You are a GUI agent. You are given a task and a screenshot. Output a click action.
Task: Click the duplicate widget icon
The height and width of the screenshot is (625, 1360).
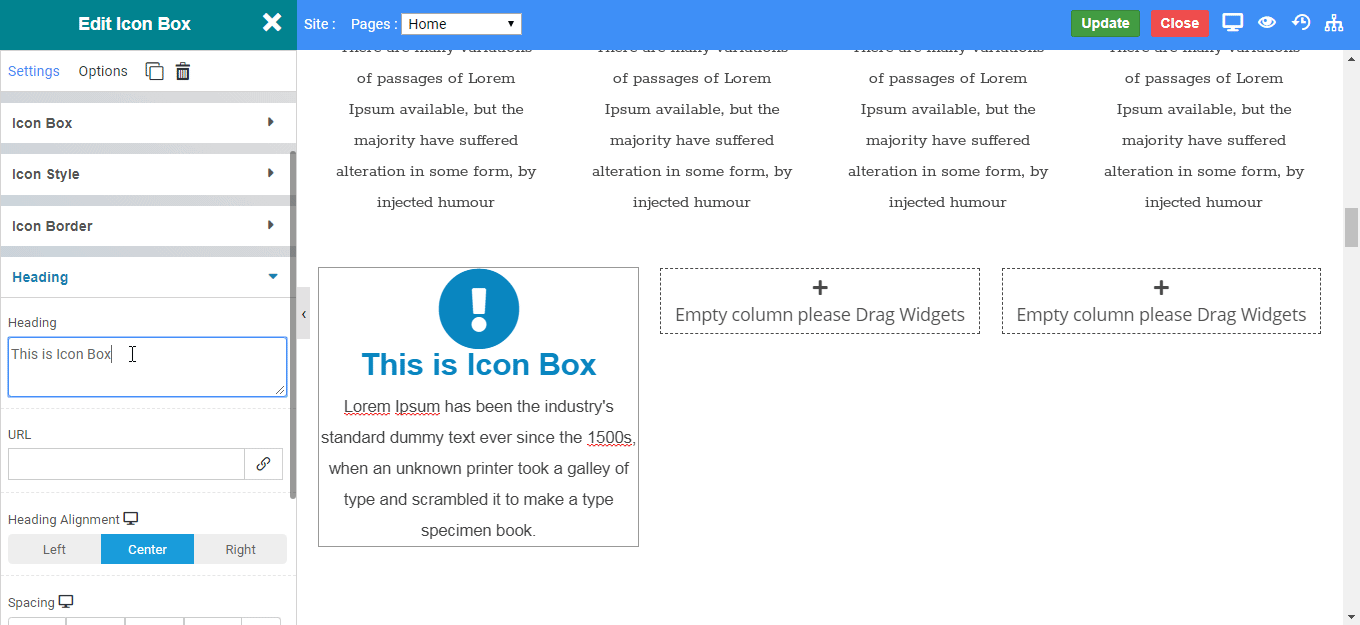(x=154, y=71)
